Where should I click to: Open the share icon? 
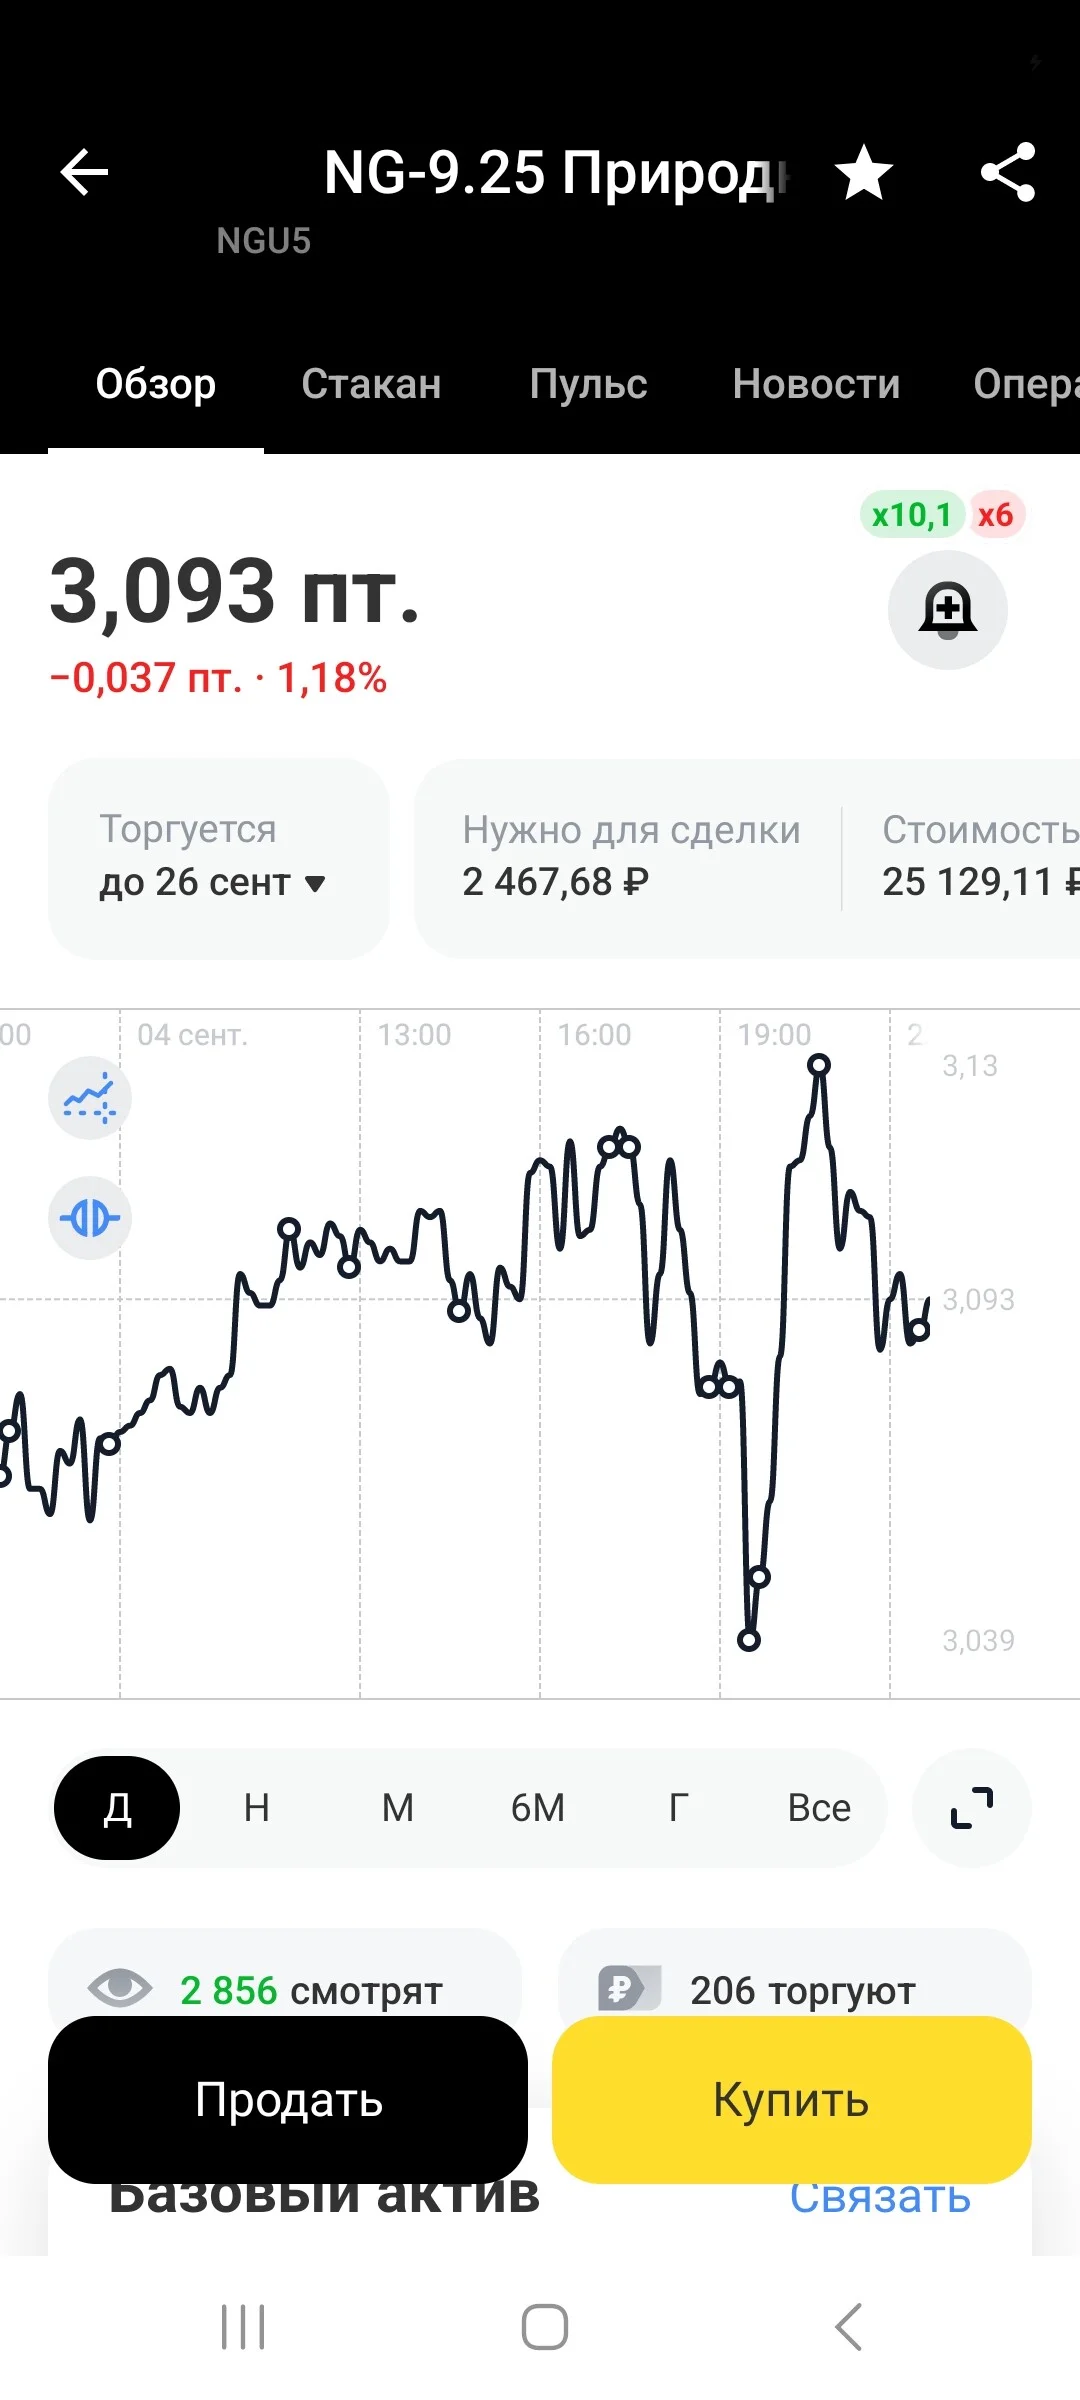click(x=1008, y=173)
